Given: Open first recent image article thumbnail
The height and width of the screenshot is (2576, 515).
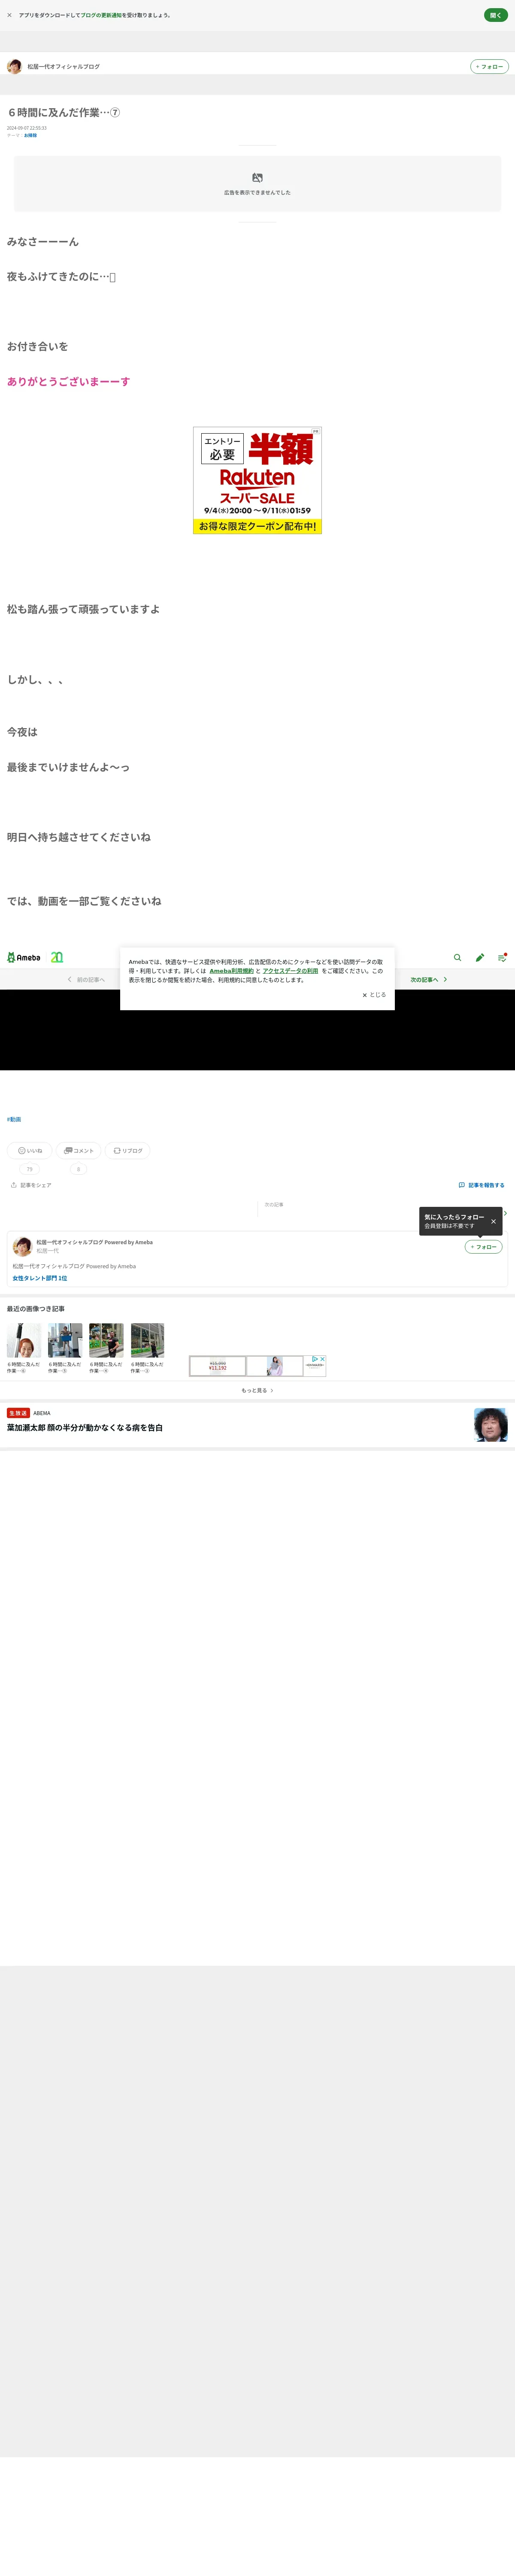Looking at the screenshot, I should tap(24, 1340).
